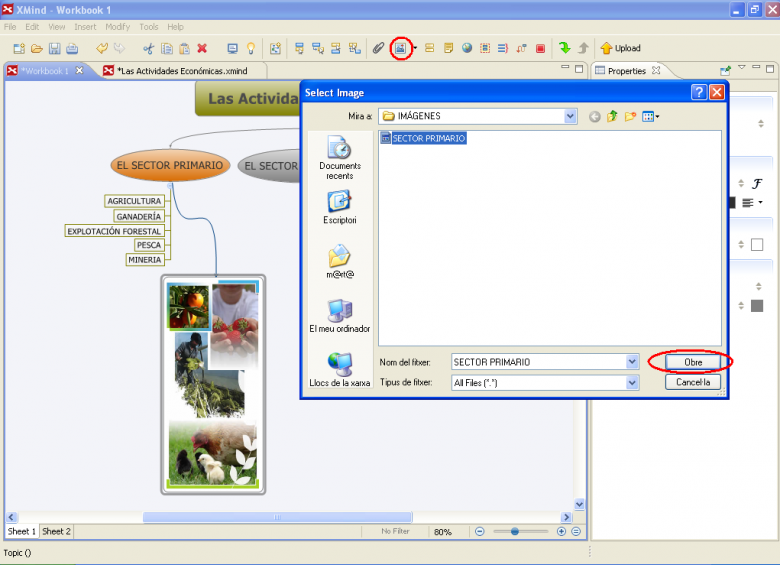
Task: Open the Insert menu
Action: 85,27
